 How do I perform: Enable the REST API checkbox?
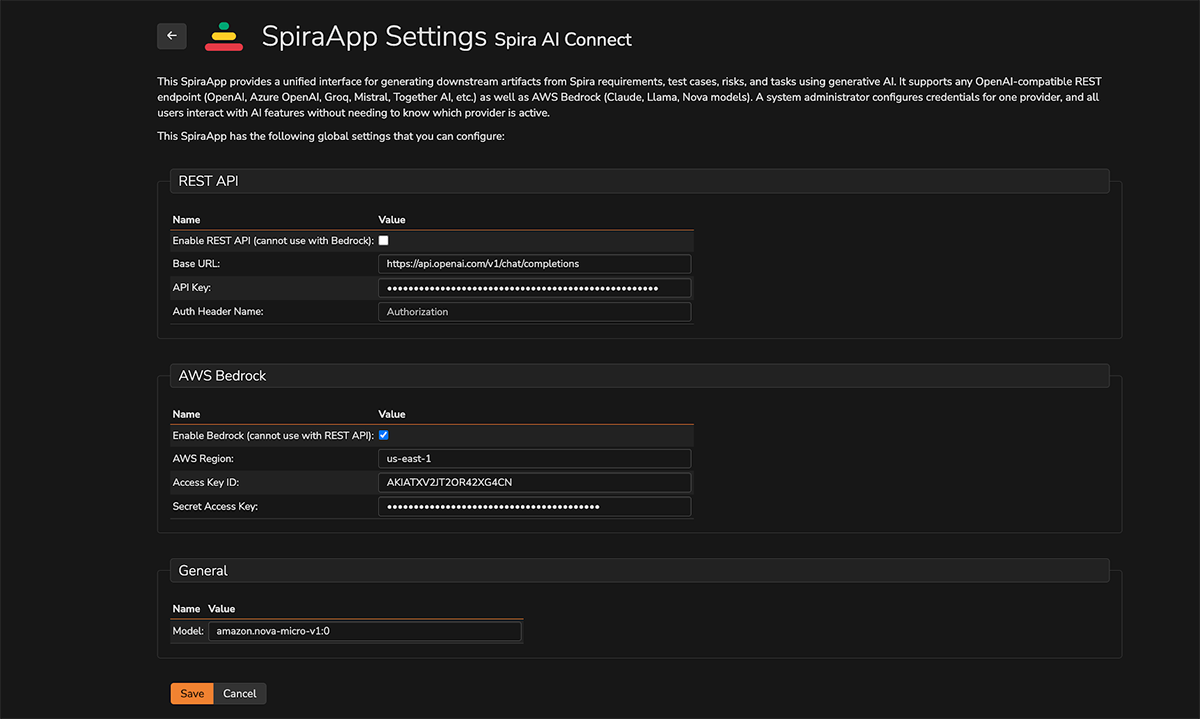pos(384,241)
